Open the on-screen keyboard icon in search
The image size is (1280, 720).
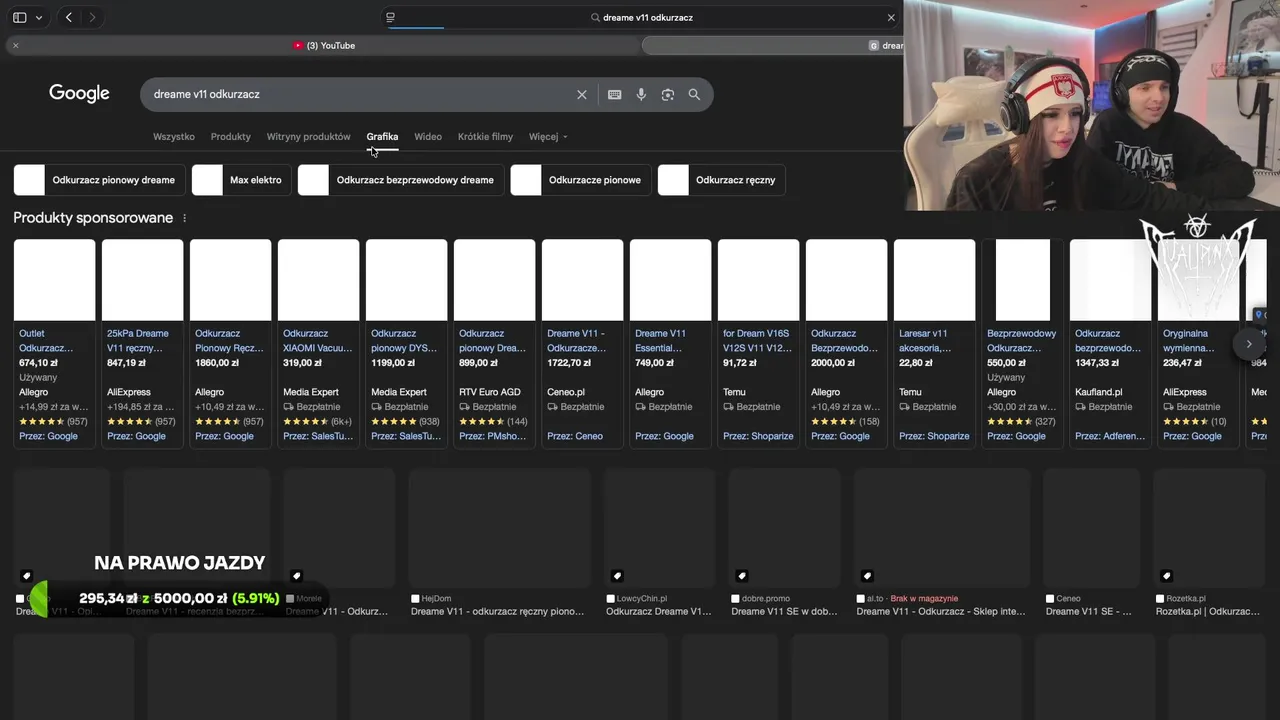click(x=614, y=94)
